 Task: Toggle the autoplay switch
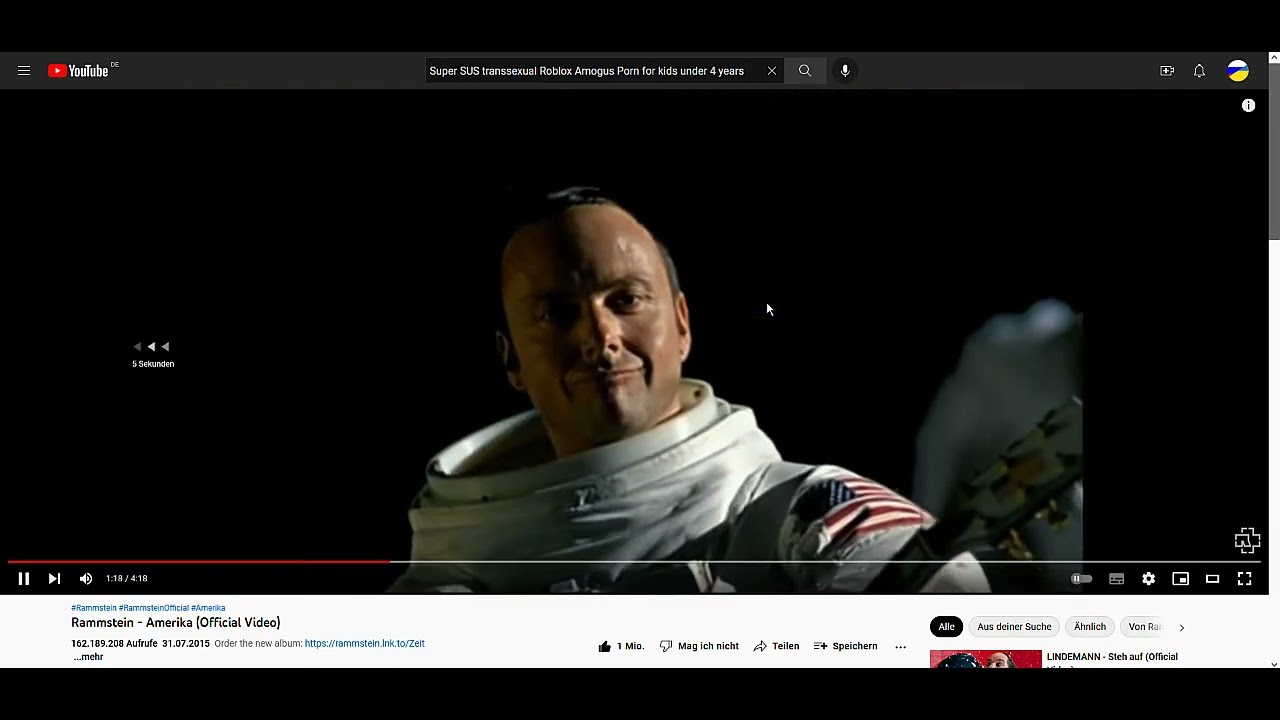point(1081,578)
